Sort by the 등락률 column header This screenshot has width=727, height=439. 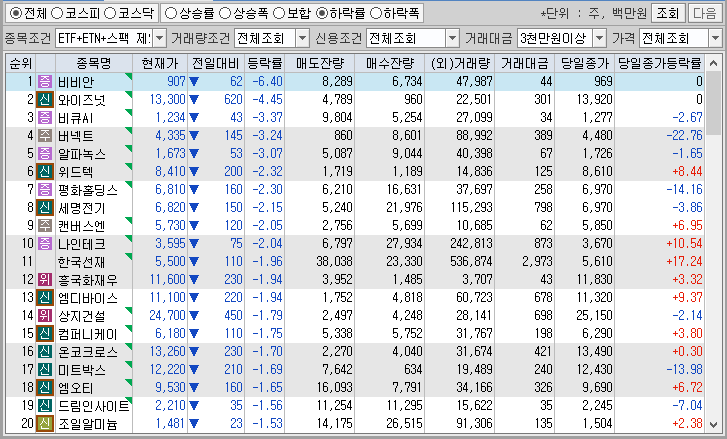(x=265, y=63)
